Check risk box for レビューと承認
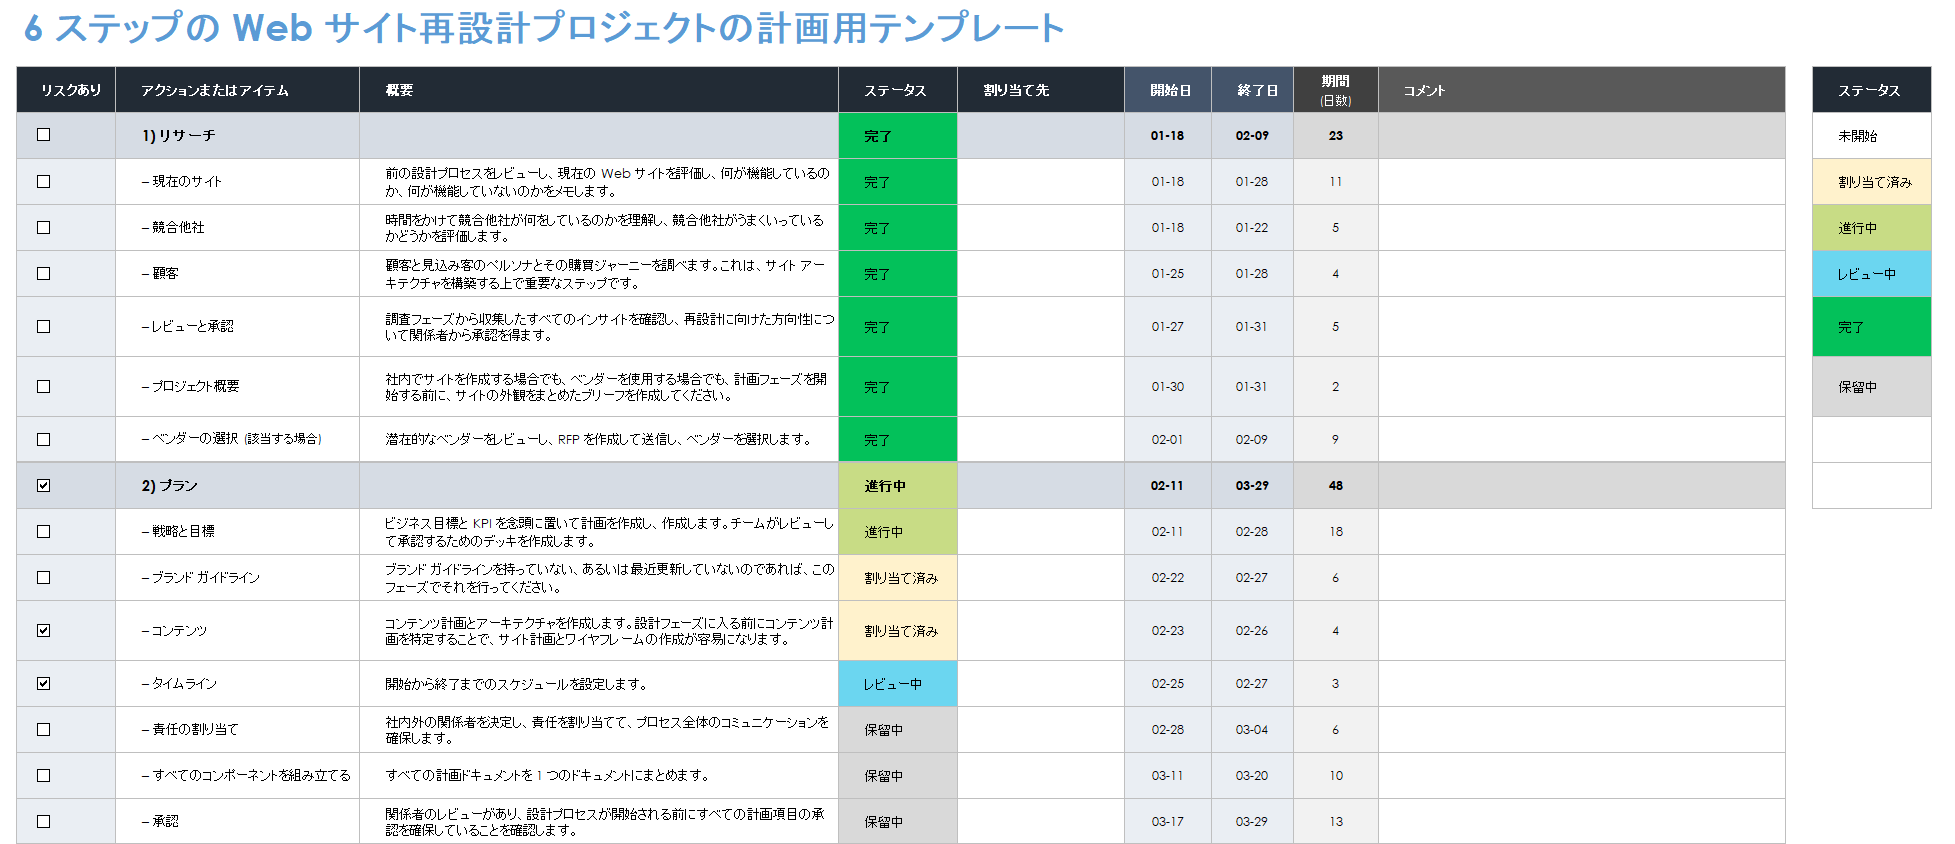The image size is (1955, 844). click(x=43, y=327)
